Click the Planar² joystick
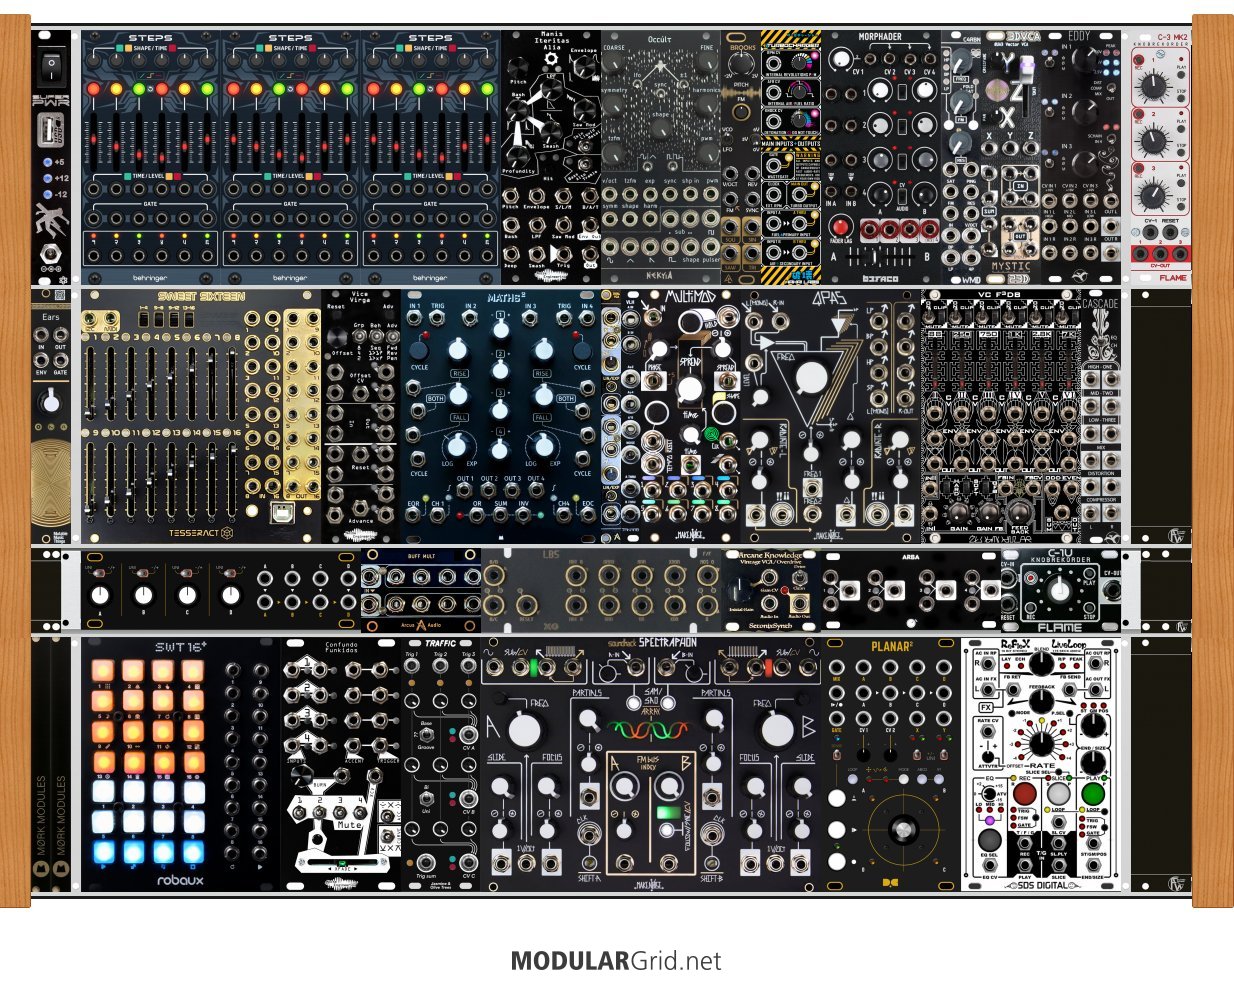The height and width of the screenshot is (982, 1234). [904, 829]
